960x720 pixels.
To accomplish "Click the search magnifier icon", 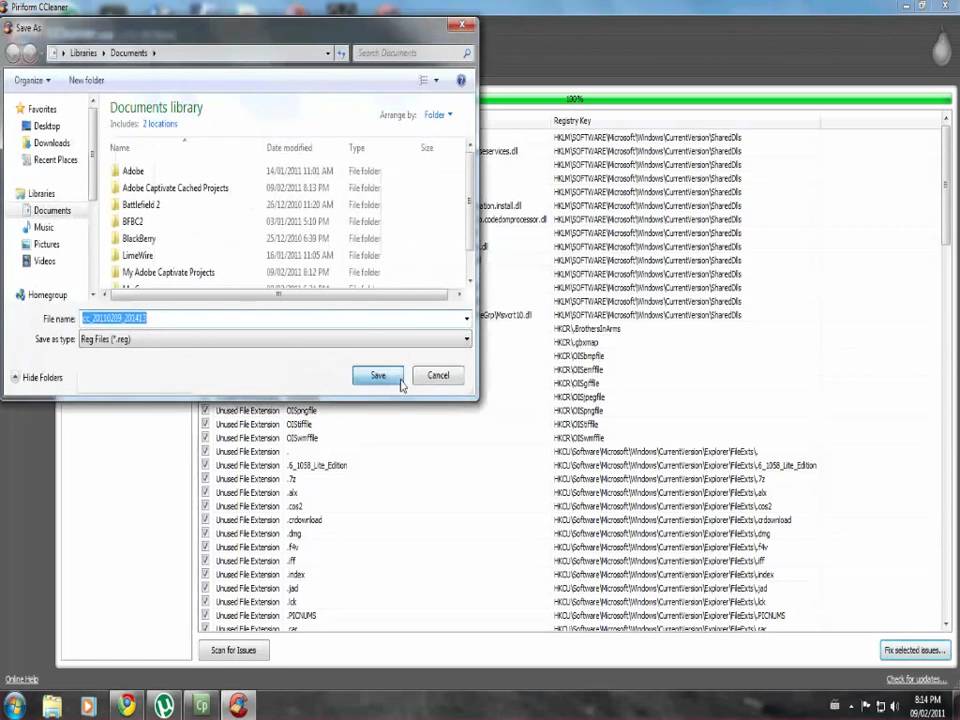I will pos(467,53).
